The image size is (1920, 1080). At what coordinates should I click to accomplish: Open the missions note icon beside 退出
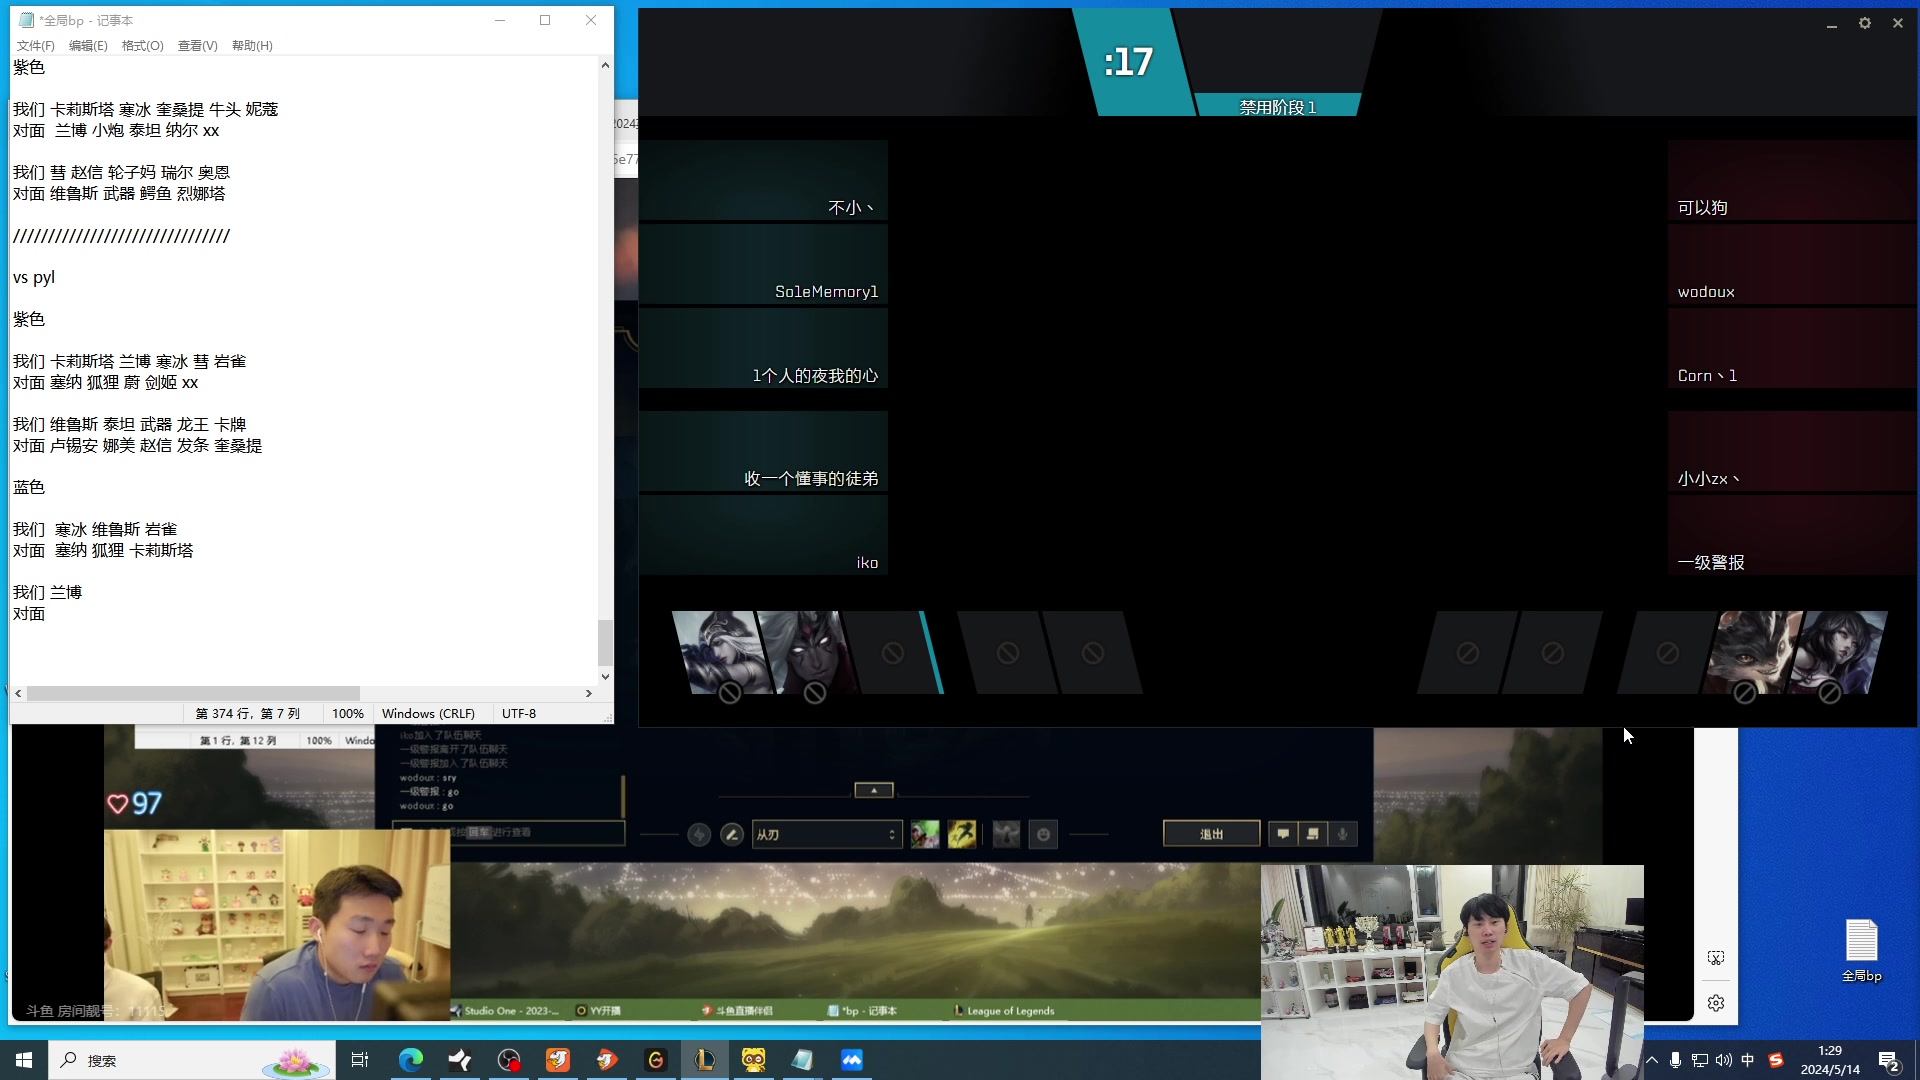1313,834
